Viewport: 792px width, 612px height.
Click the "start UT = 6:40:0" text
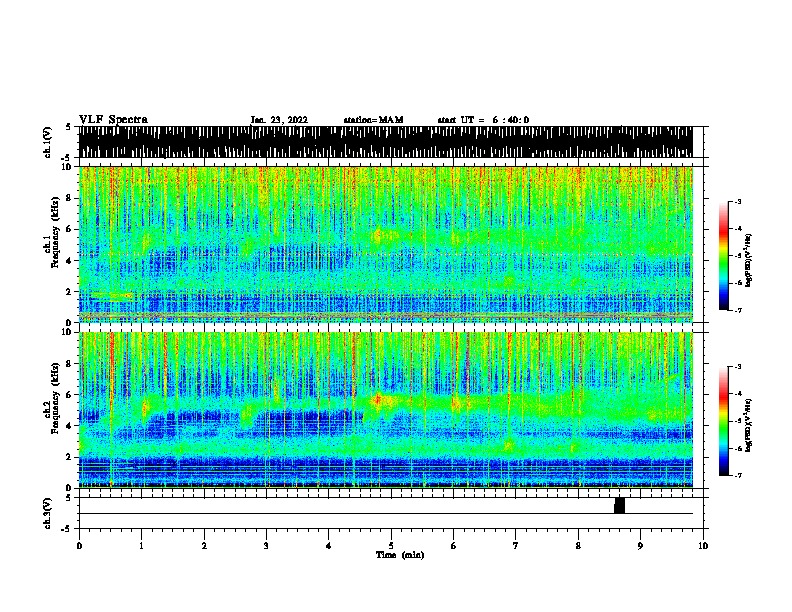[x=483, y=120]
